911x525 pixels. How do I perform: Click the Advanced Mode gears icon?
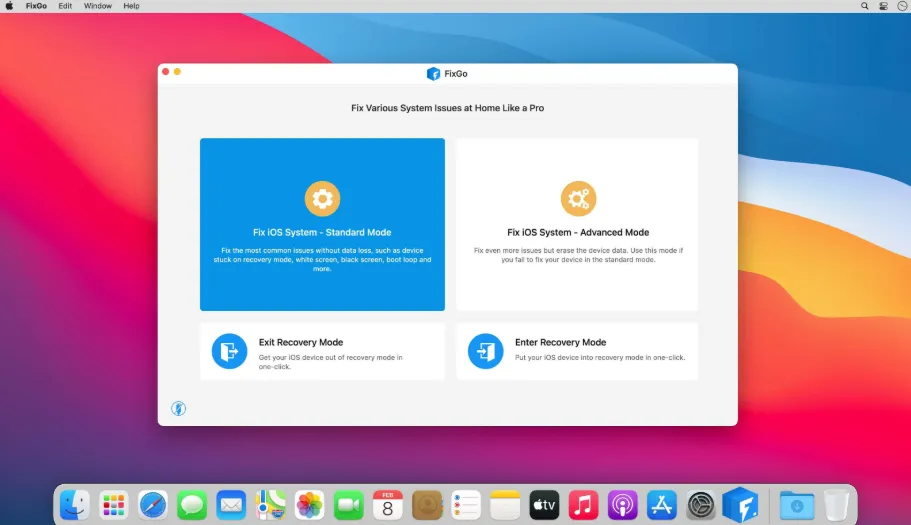[578, 199]
